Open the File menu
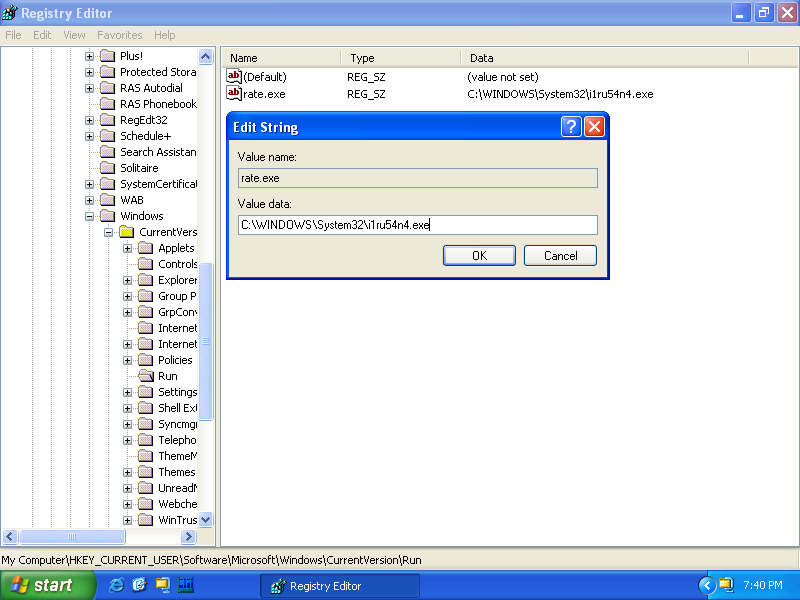 pyautogui.click(x=13, y=35)
